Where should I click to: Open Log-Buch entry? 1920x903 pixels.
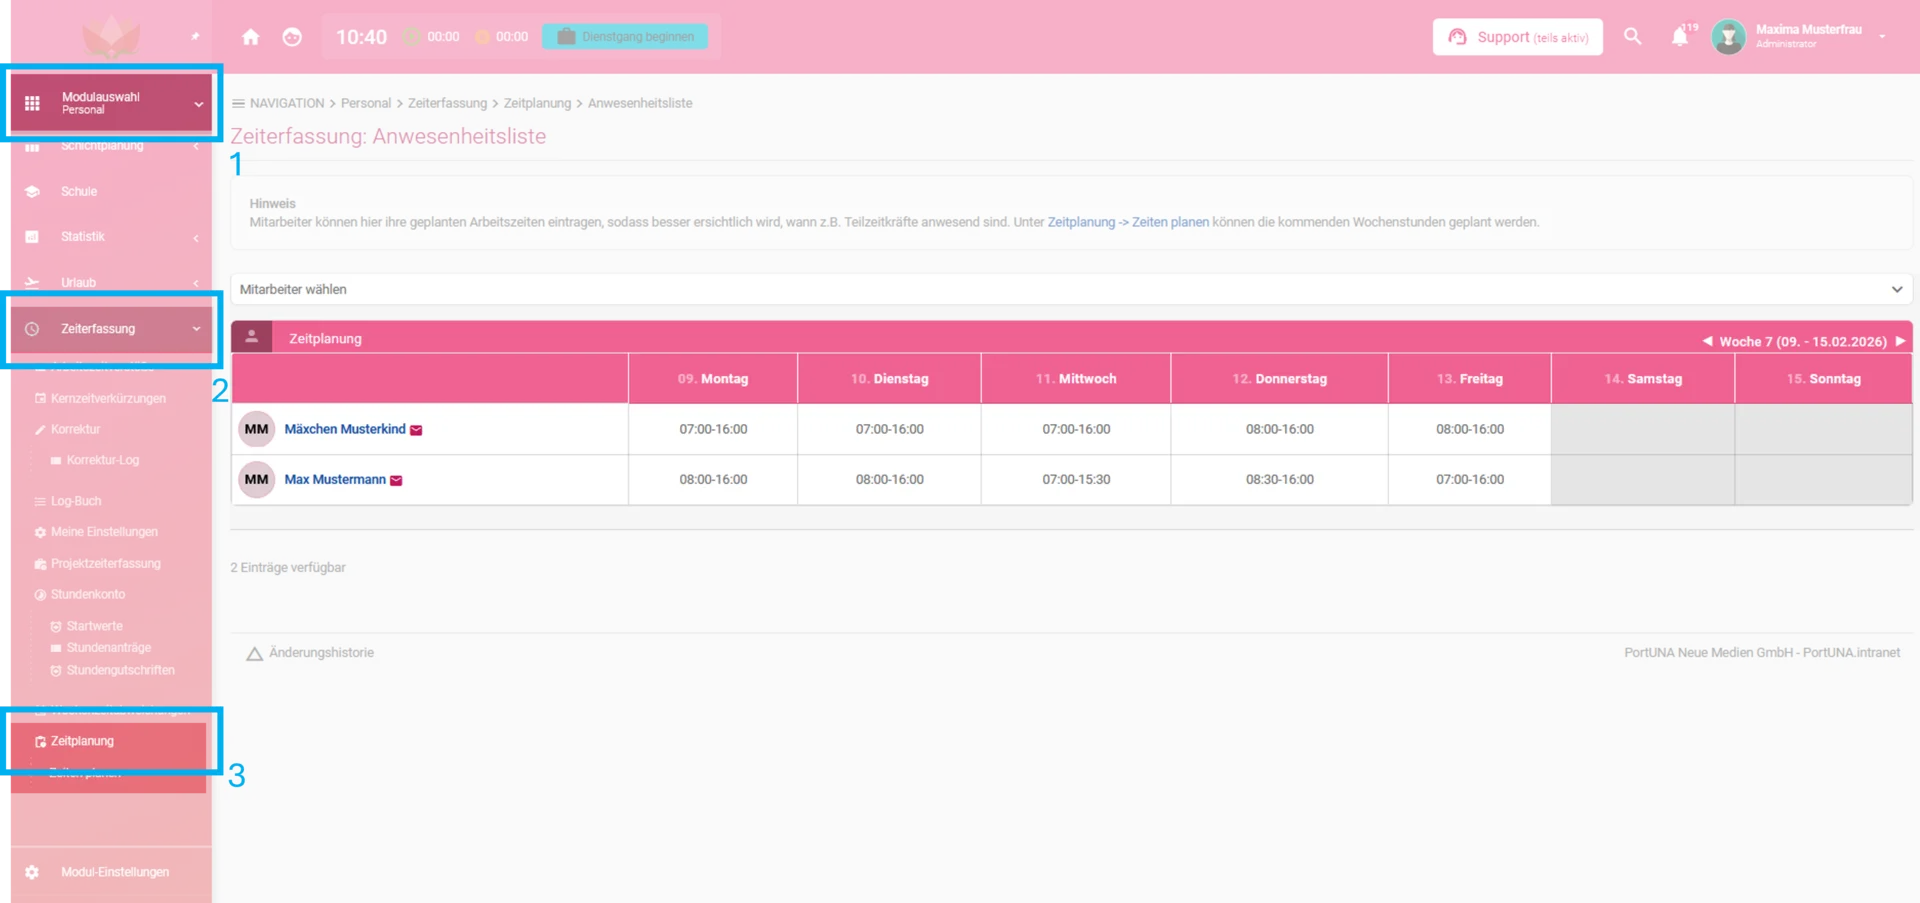76,501
